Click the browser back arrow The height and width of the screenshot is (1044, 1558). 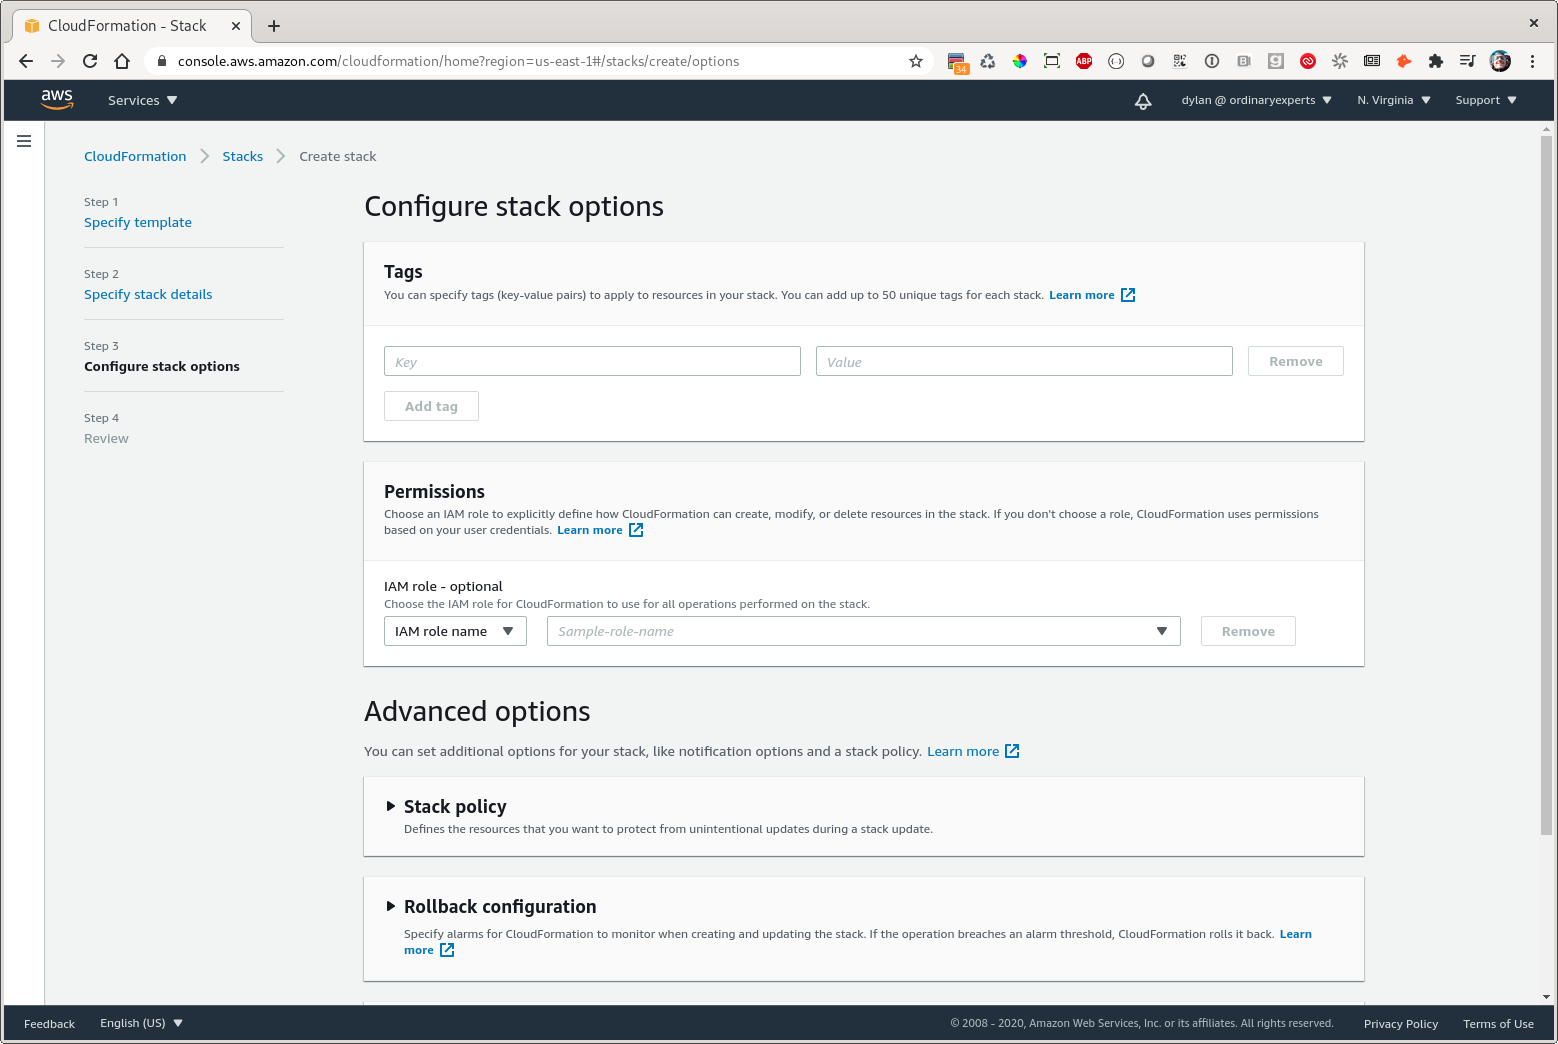pos(26,61)
